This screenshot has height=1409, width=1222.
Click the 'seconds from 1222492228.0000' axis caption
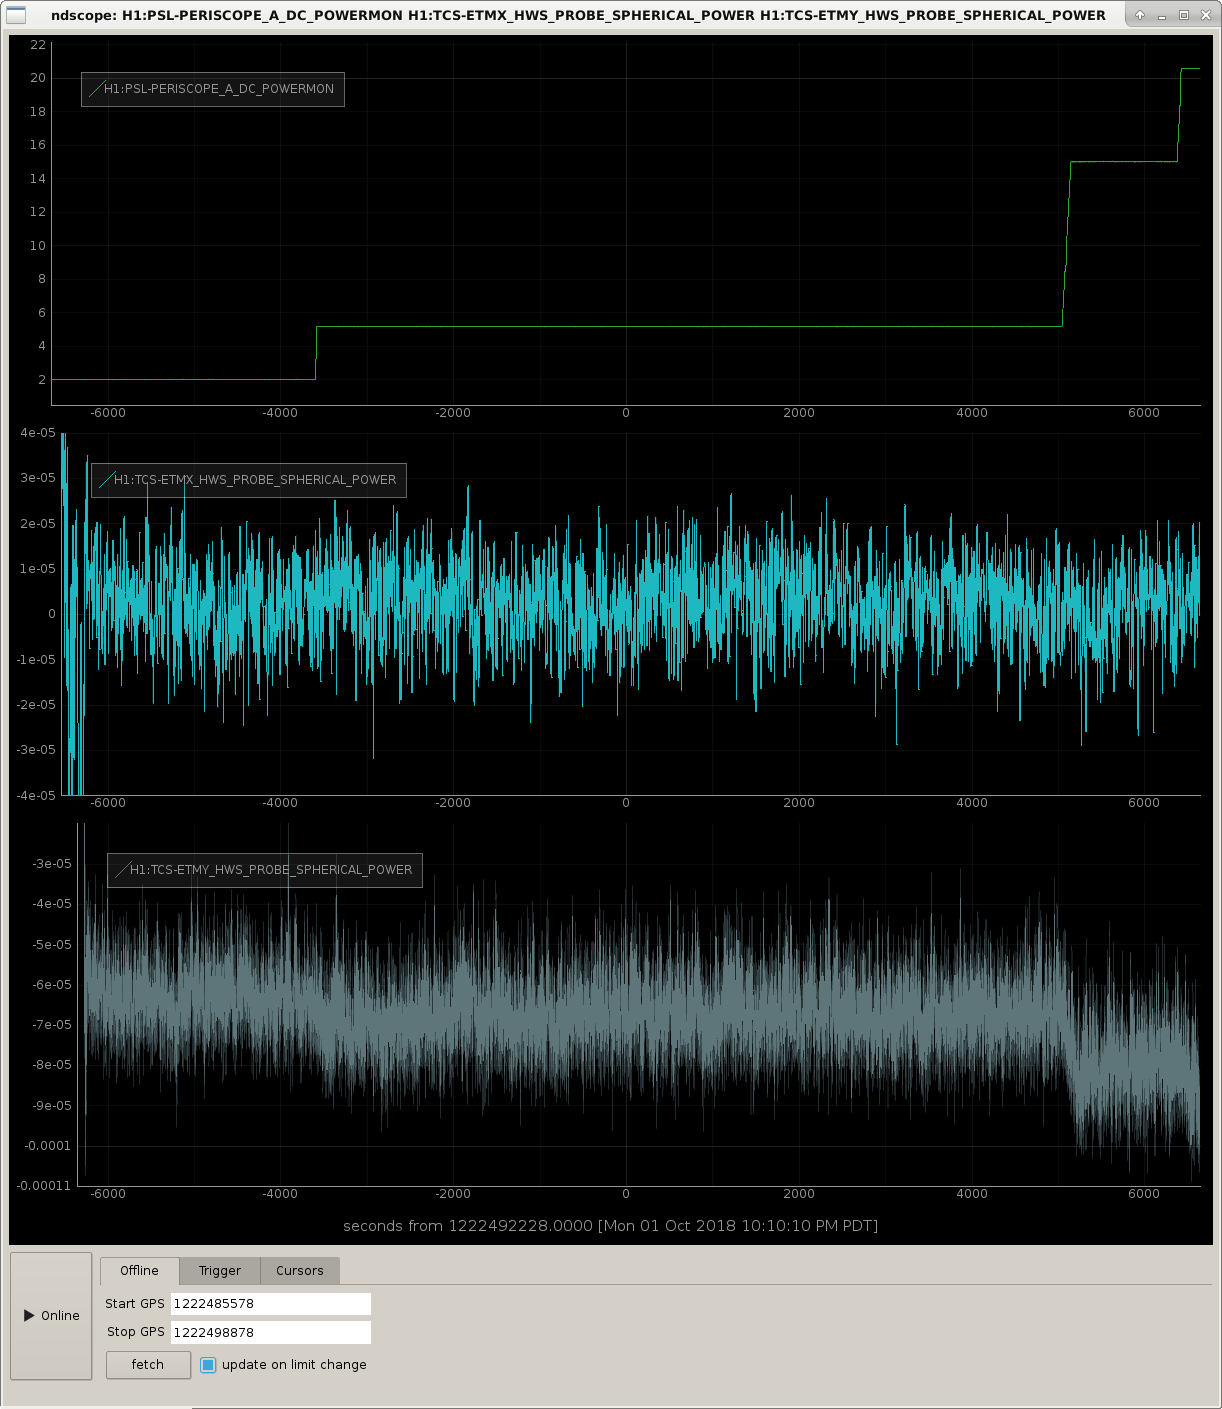[x=610, y=1226]
